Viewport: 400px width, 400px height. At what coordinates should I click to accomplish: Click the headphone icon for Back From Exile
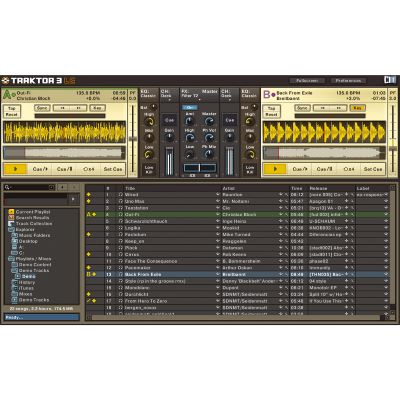coord(120,274)
